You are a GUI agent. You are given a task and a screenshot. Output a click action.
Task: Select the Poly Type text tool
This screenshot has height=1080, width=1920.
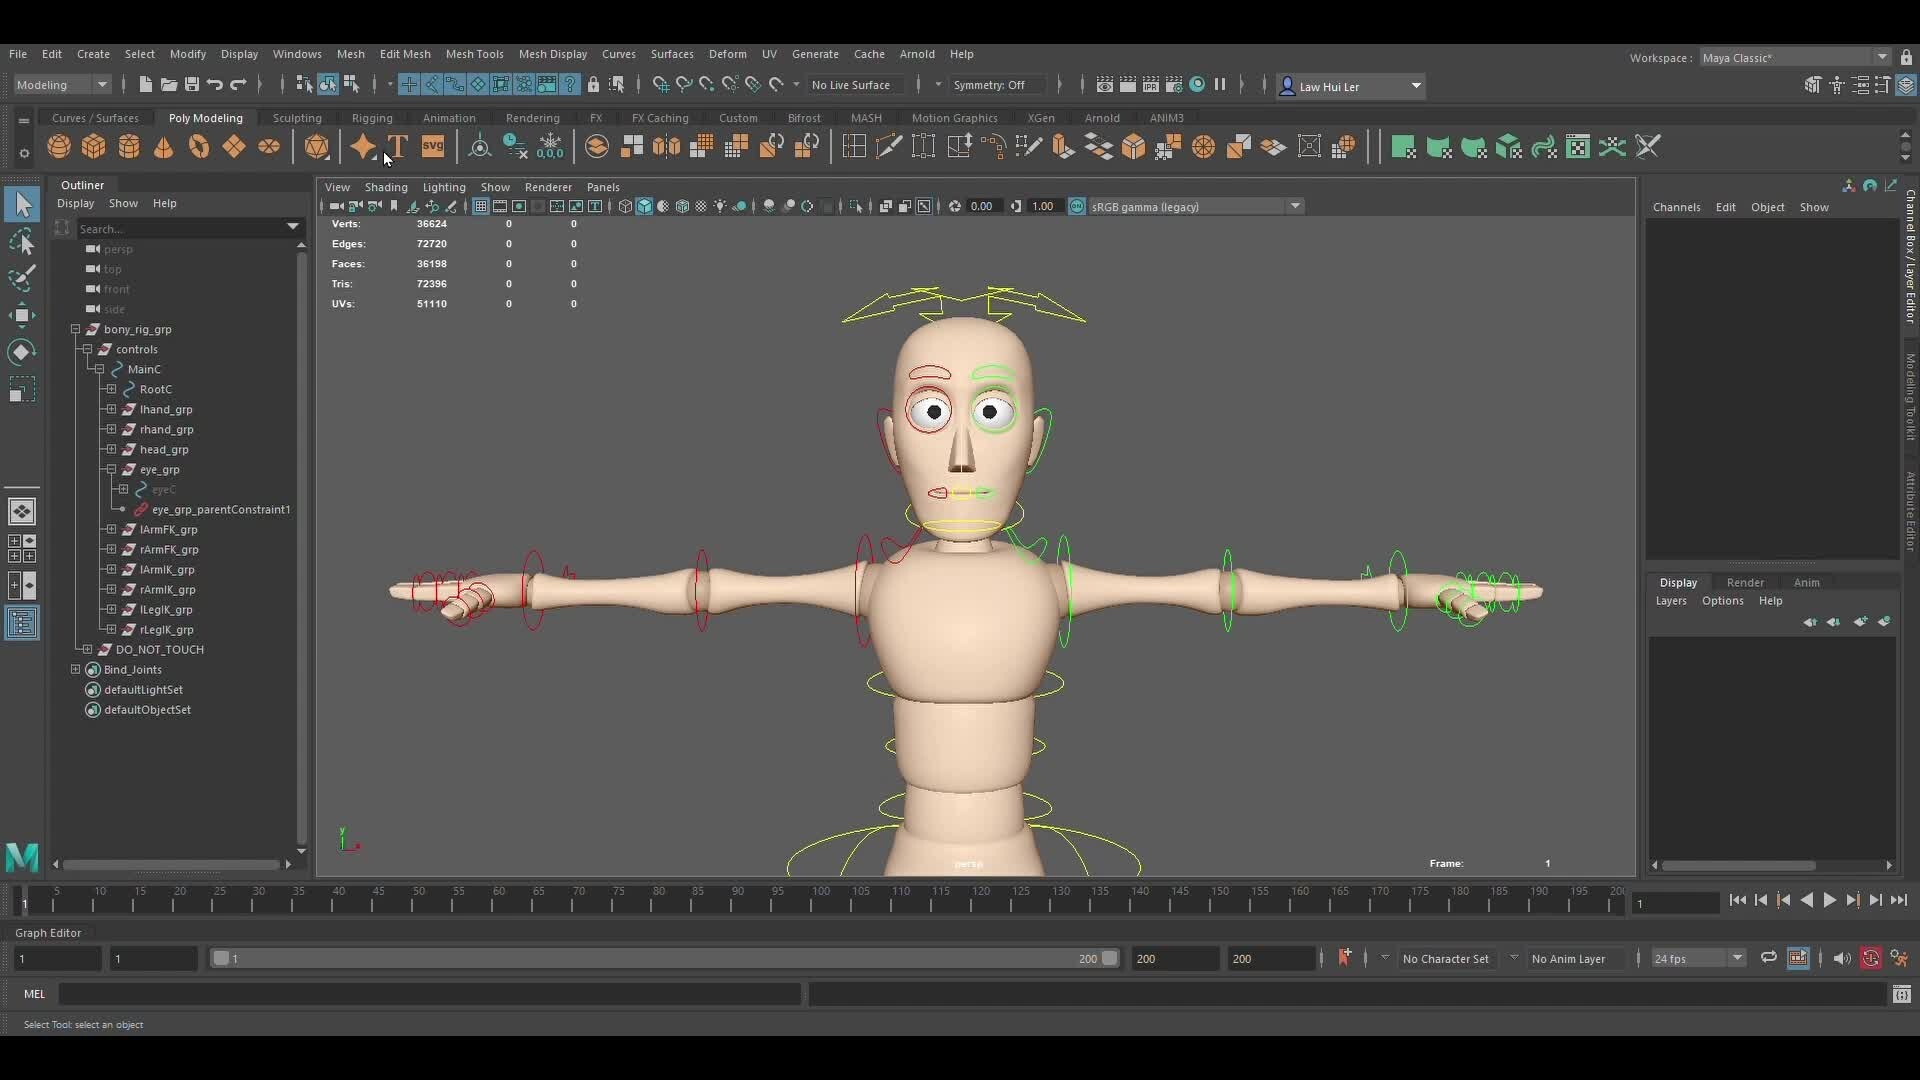pyautogui.click(x=398, y=146)
